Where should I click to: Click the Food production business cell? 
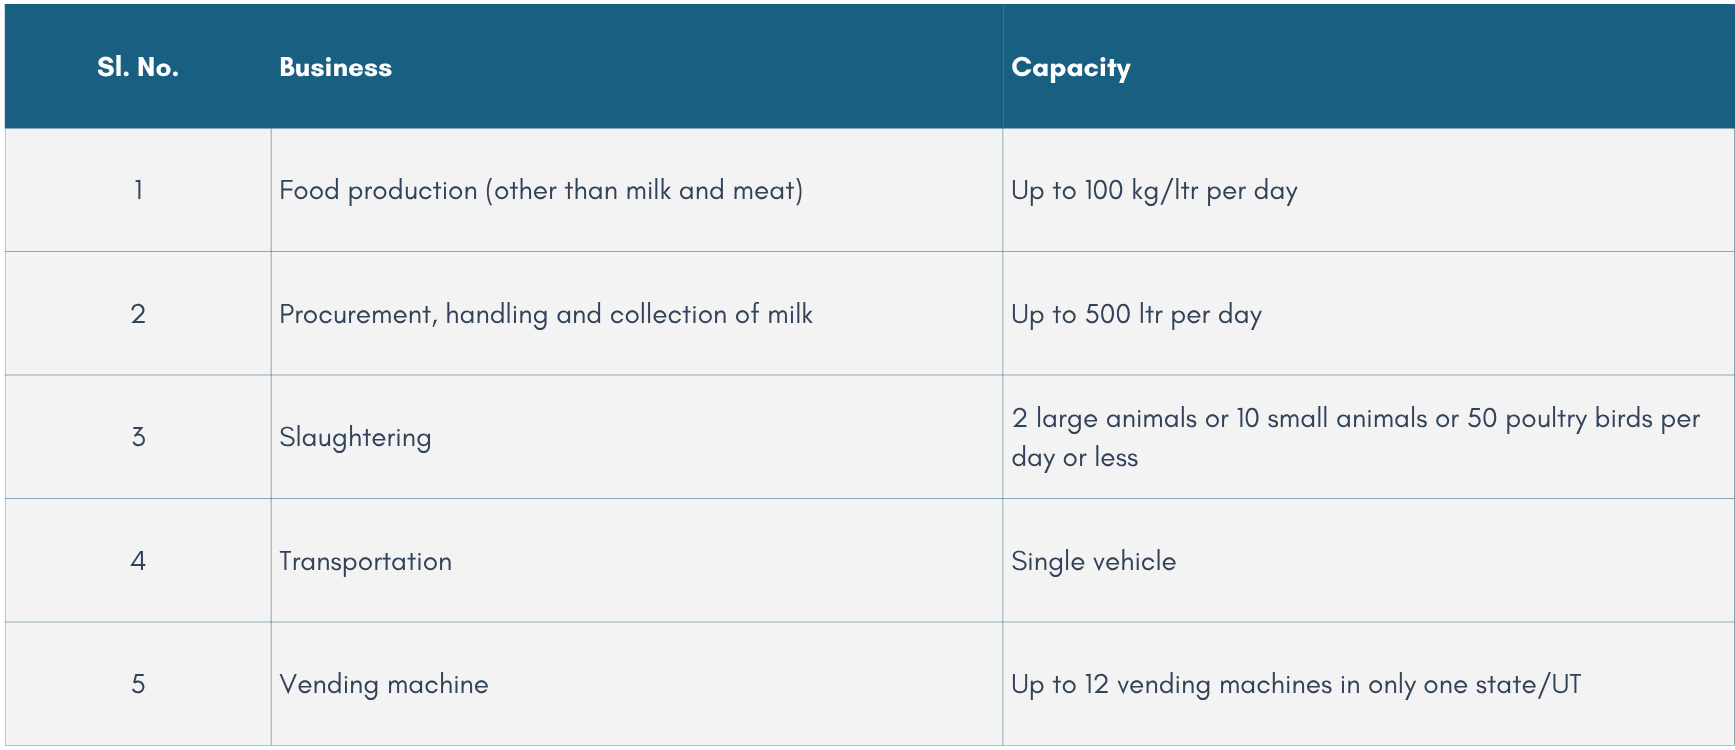click(540, 190)
